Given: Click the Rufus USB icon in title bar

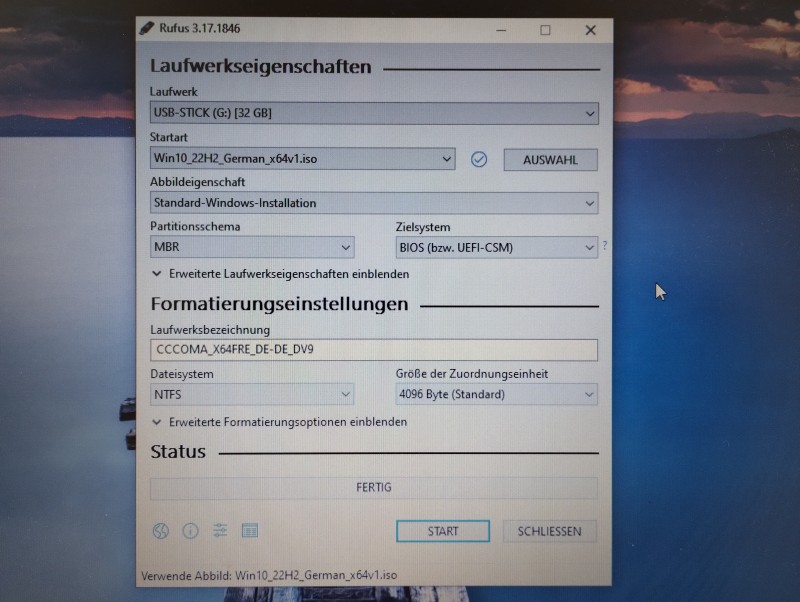Looking at the screenshot, I should (147, 28).
